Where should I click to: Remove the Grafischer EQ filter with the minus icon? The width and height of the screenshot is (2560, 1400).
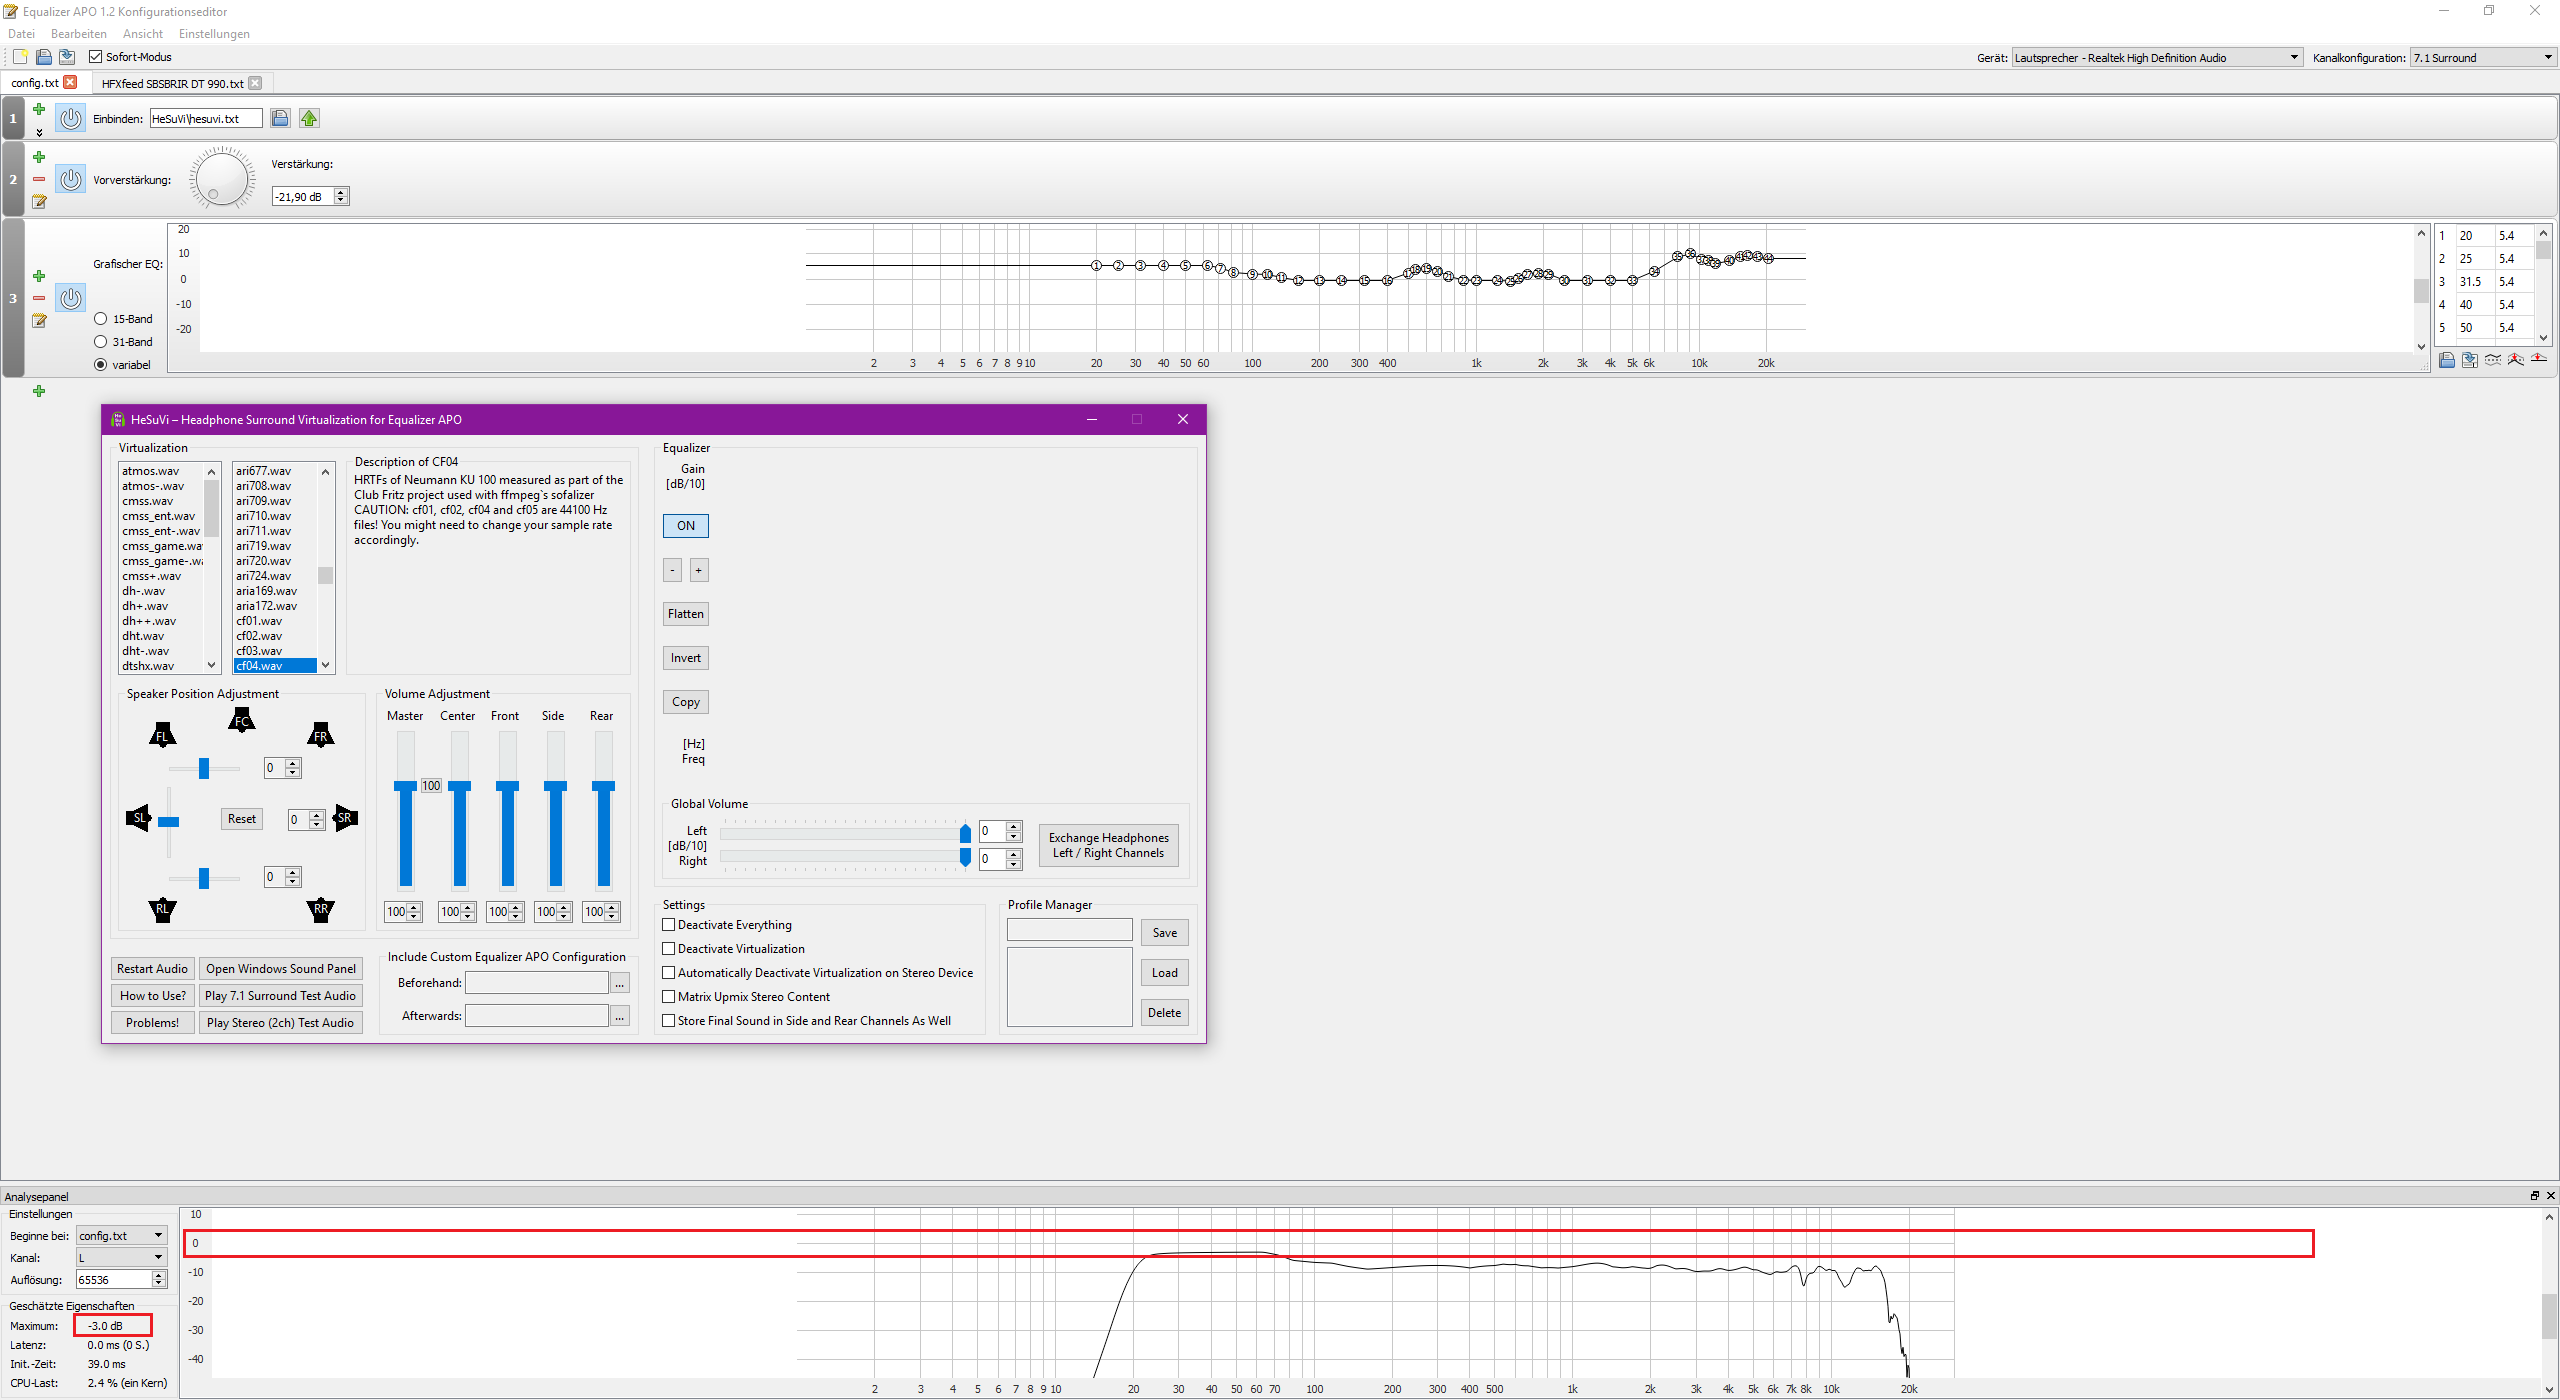pyautogui.click(x=39, y=298)
